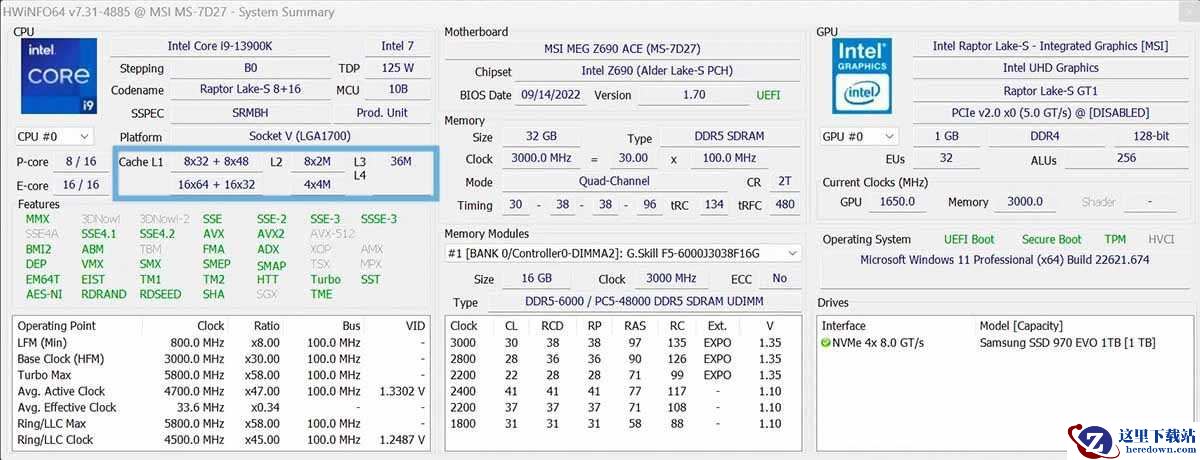The width and height of the screenshot is (1200, 460).
Task: Select the Raptor Lake-S 8+16 codename field
Action: click(250, 90)
